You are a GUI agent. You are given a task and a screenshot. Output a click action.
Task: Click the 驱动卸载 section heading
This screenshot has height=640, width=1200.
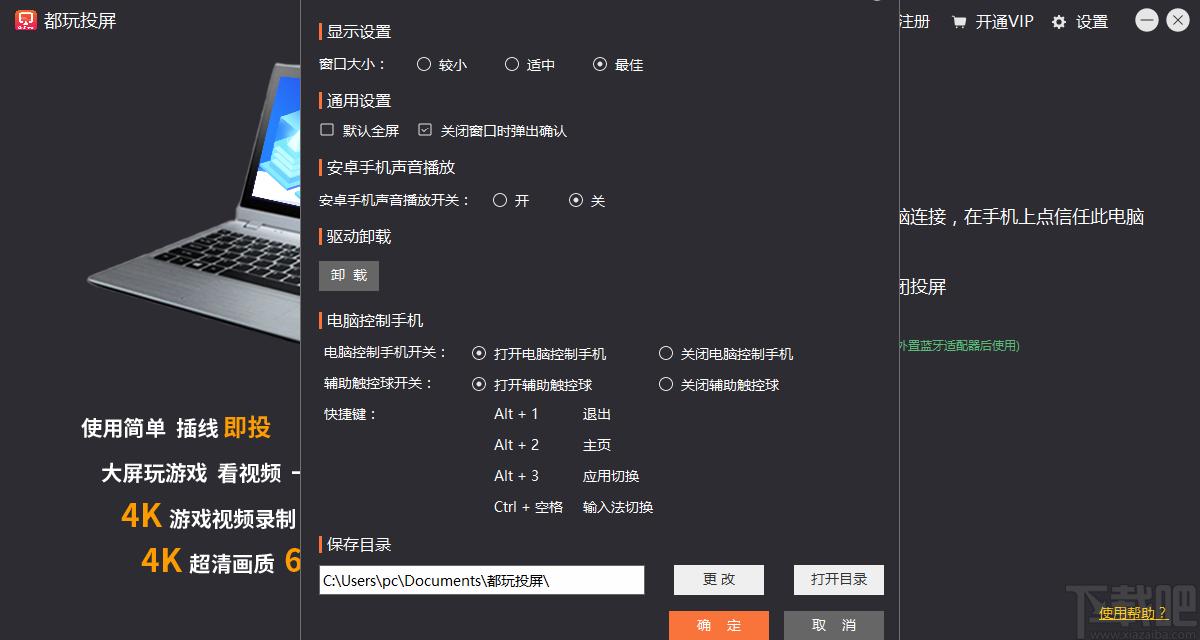[x=359, y=237]
